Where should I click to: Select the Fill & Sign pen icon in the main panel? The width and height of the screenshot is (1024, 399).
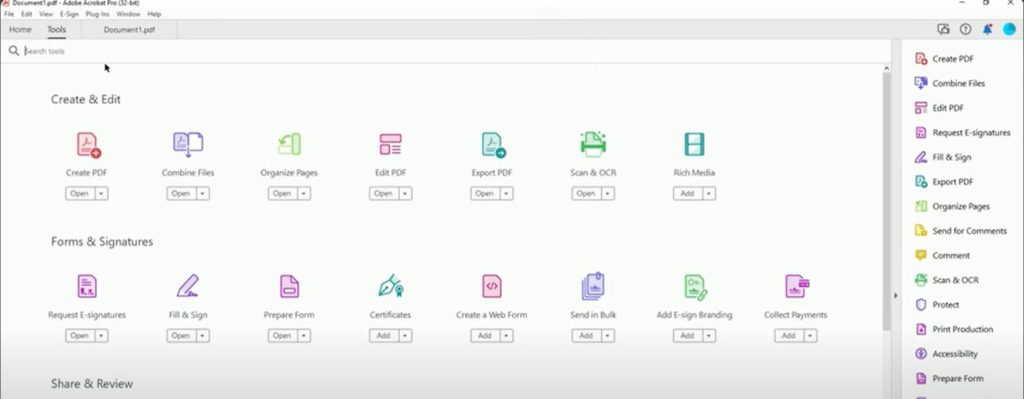coord(188,286)
